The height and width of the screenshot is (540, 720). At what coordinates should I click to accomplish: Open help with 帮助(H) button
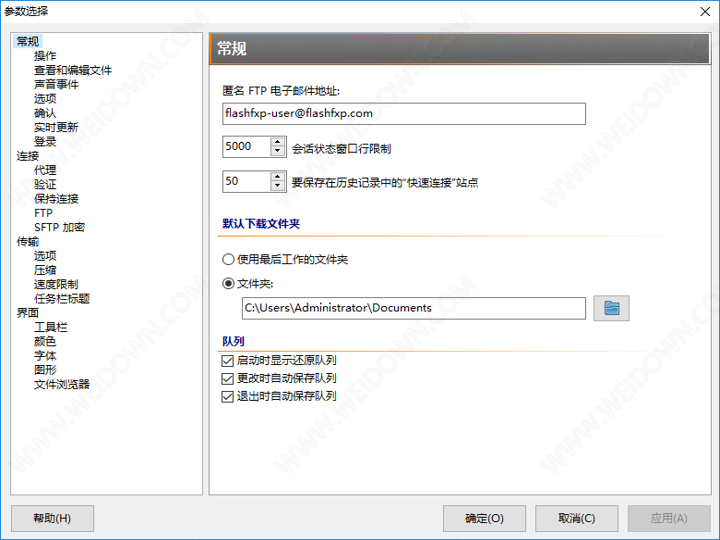click(x=52, y=518)
